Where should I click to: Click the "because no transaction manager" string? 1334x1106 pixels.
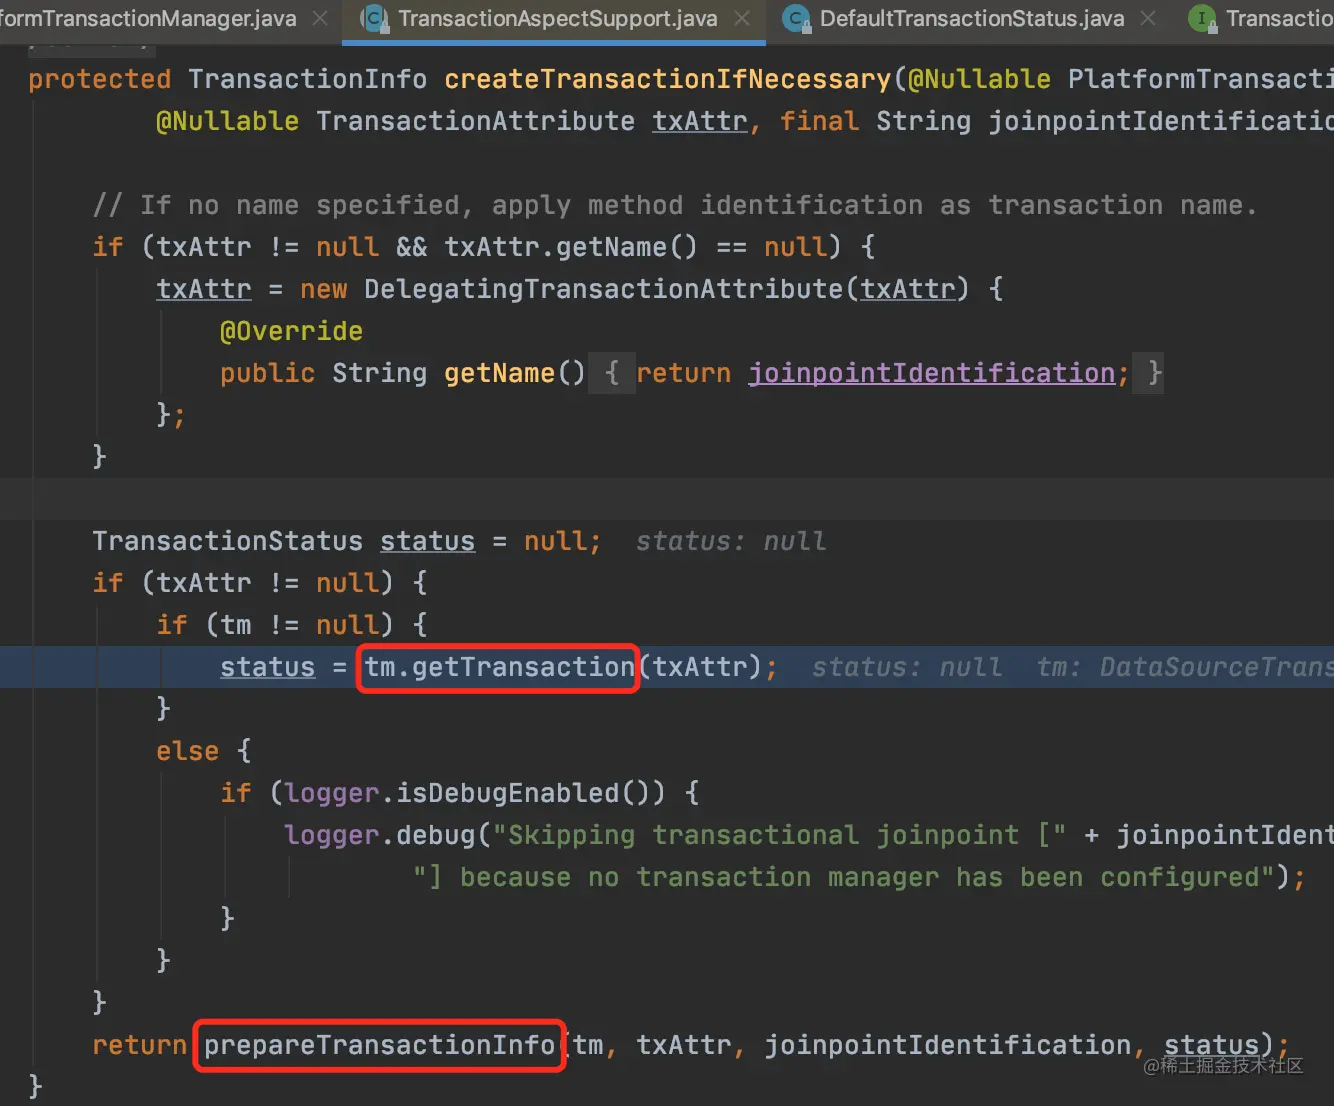[844, 877]
